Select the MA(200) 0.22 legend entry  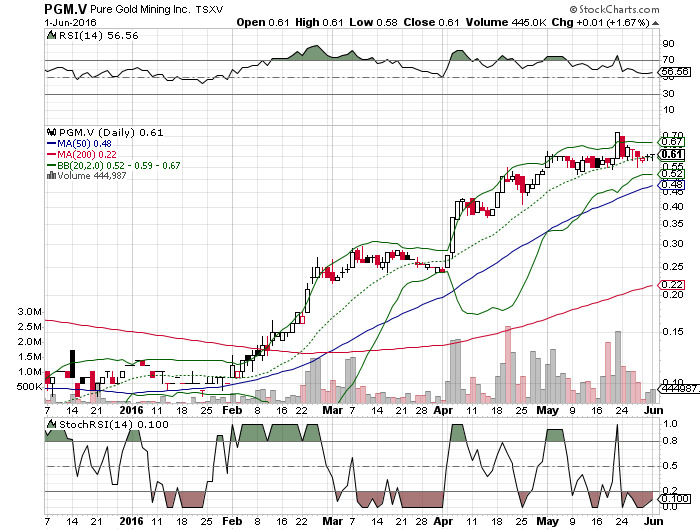(x=82, y=154)
